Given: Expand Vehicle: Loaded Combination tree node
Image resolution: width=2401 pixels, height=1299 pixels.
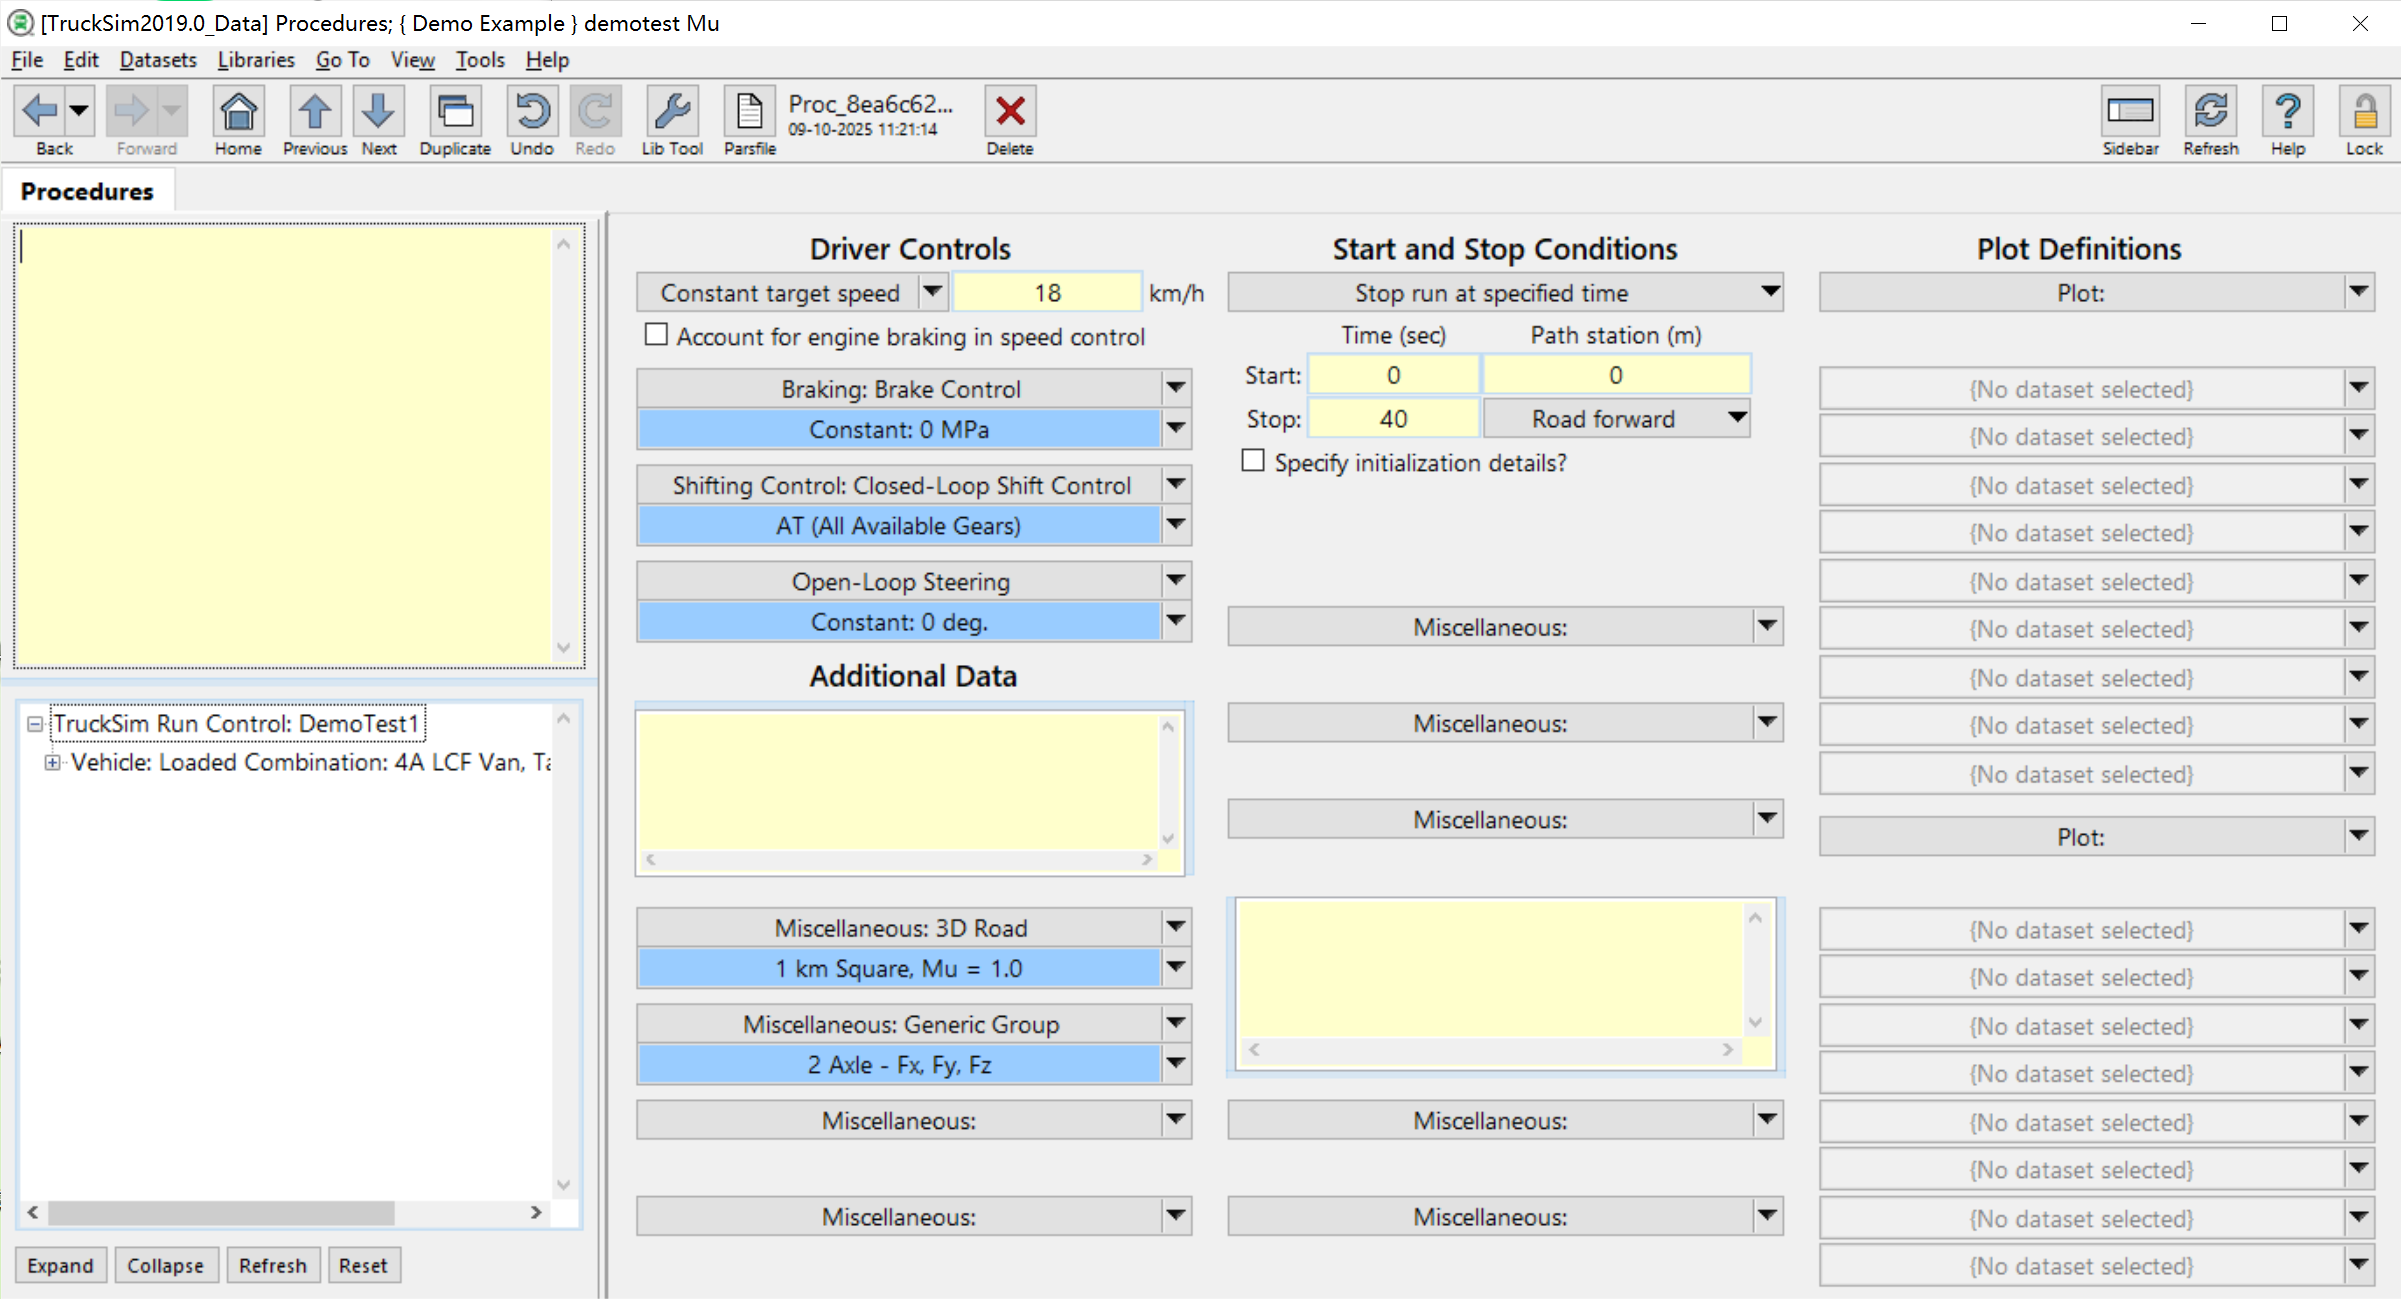Looking at the screenshot, I should [x=53, y=762].
